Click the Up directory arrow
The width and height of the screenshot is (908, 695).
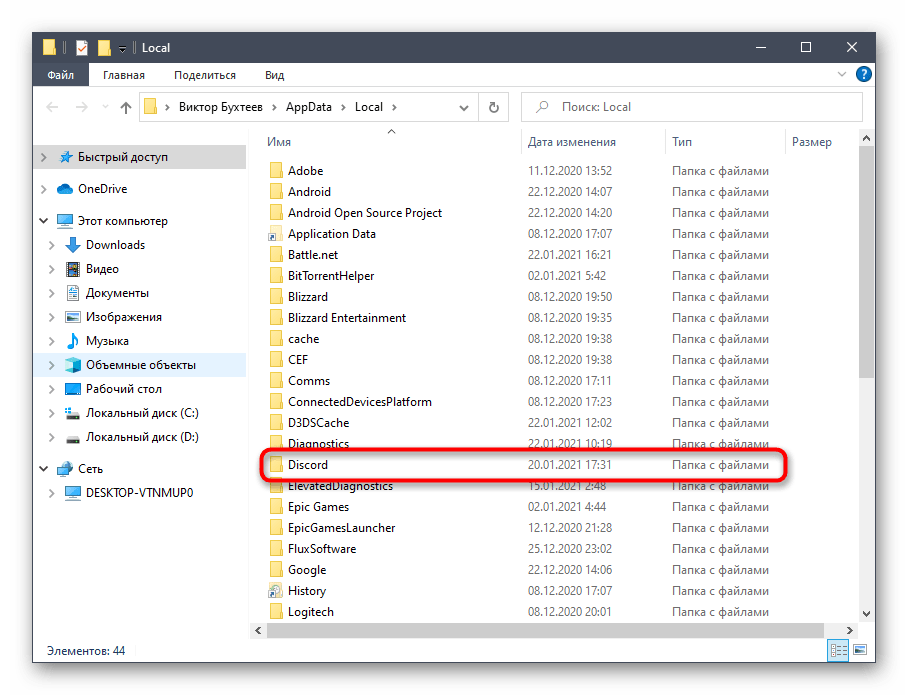[x=126, y=107]
